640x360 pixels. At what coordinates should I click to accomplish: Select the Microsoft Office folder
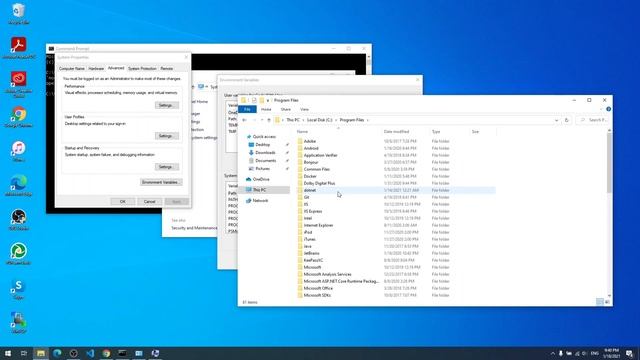318,288
